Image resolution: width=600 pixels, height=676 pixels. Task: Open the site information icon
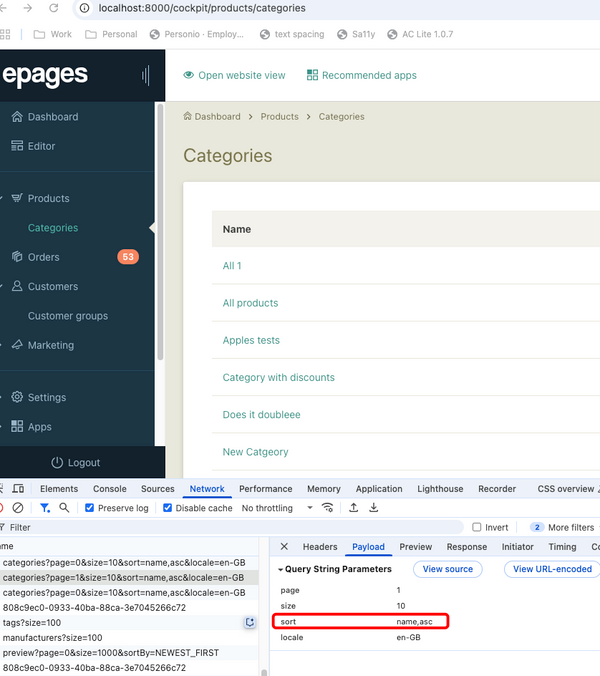click(x=85, y=8)
